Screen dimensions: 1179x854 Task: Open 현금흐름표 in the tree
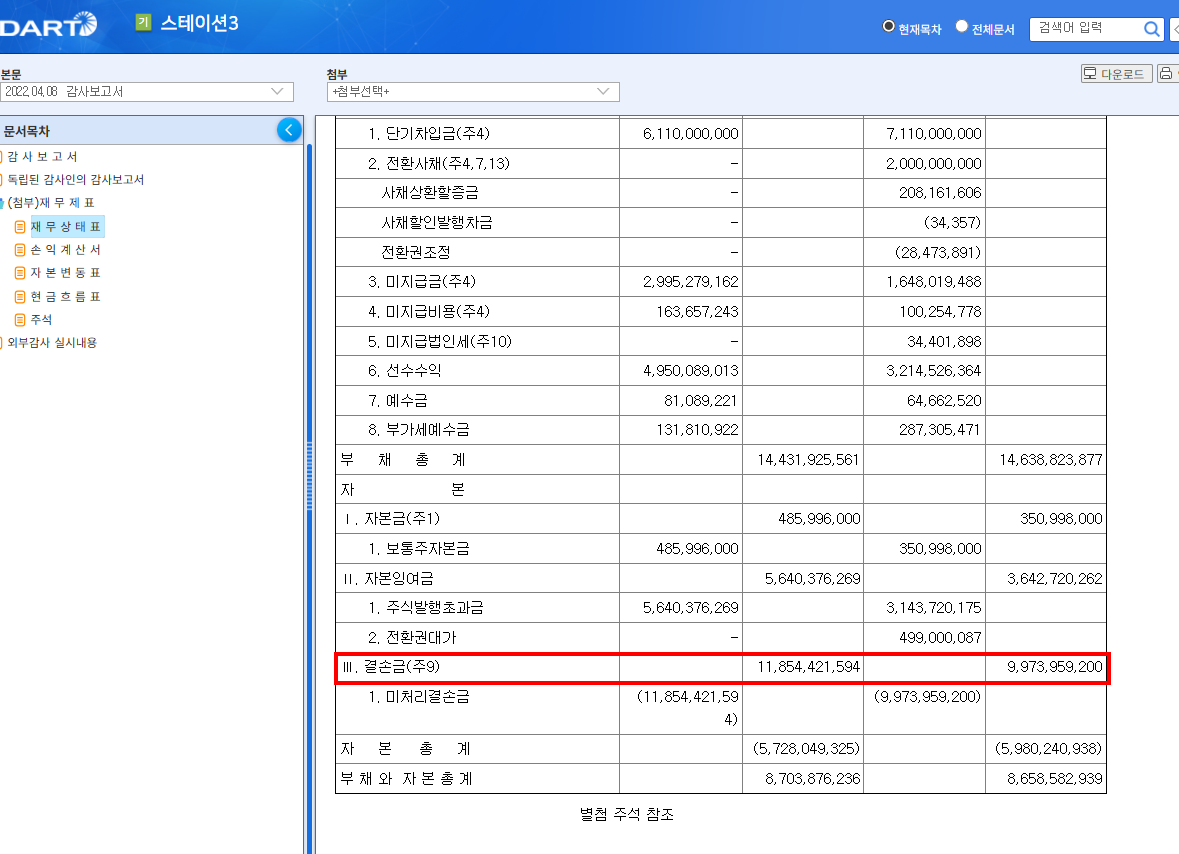click(66, 297)
